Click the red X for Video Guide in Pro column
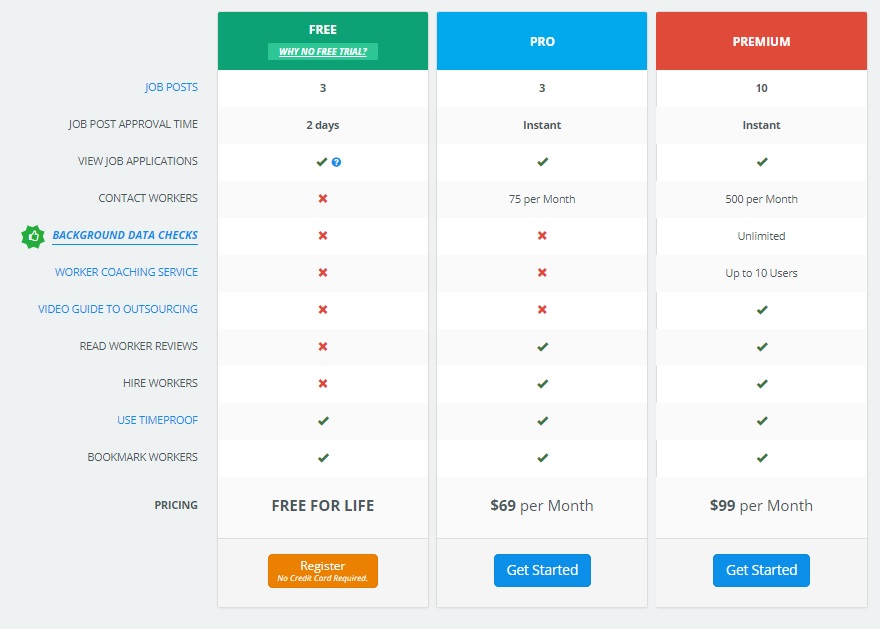This screenshot has width=880, height=629. 542,310
